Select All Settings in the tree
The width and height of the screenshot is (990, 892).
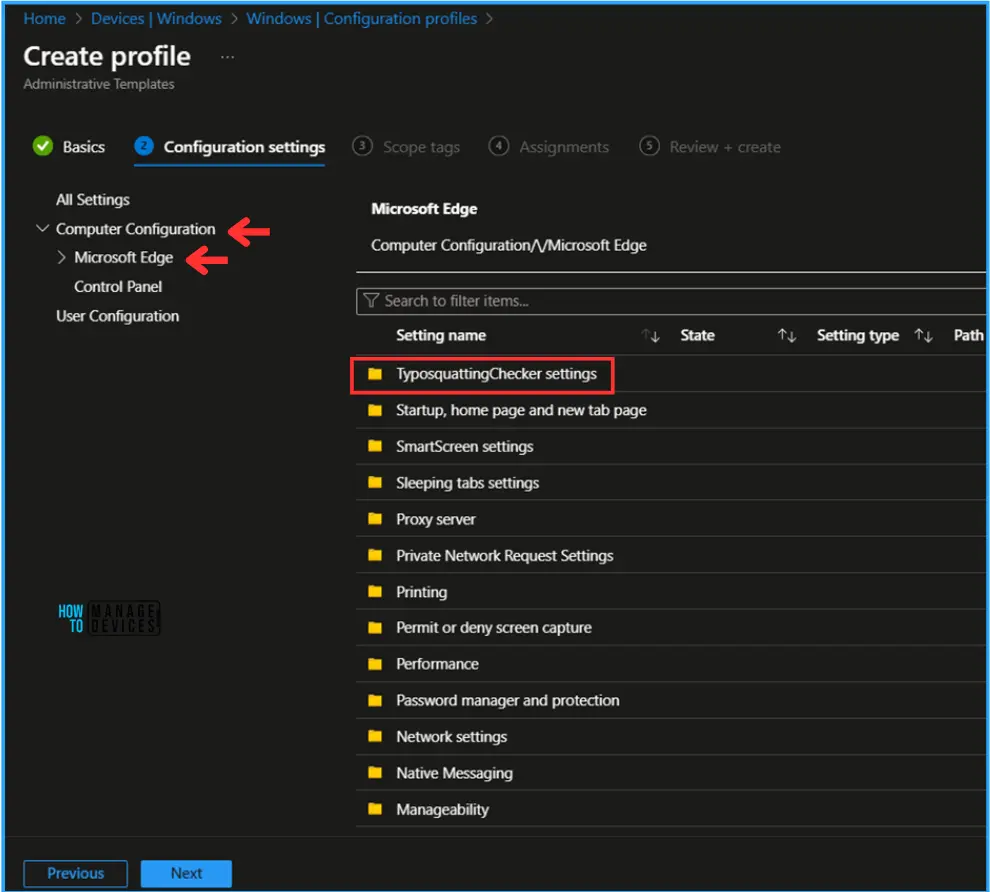[x=93, y=199]
